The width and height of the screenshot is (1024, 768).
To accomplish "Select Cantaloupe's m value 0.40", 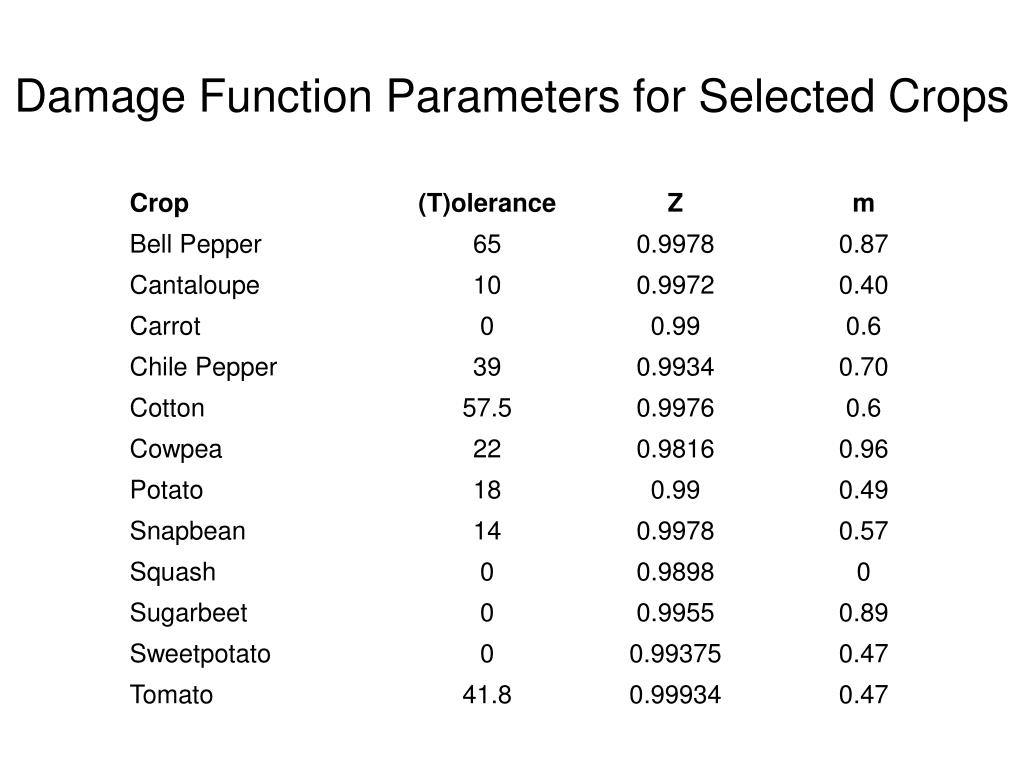I will (863, 285).
